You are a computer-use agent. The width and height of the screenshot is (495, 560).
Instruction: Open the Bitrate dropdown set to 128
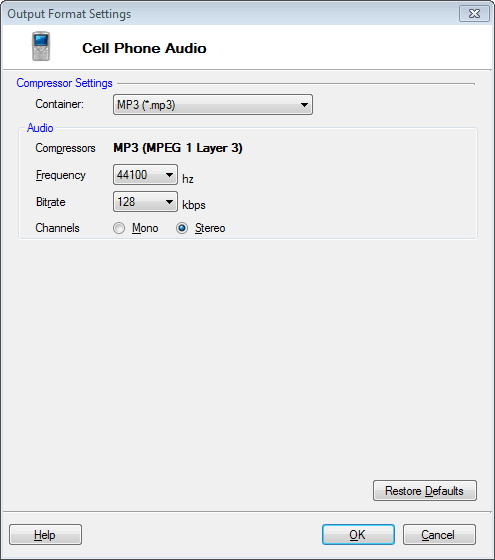(x=145, y=202)
